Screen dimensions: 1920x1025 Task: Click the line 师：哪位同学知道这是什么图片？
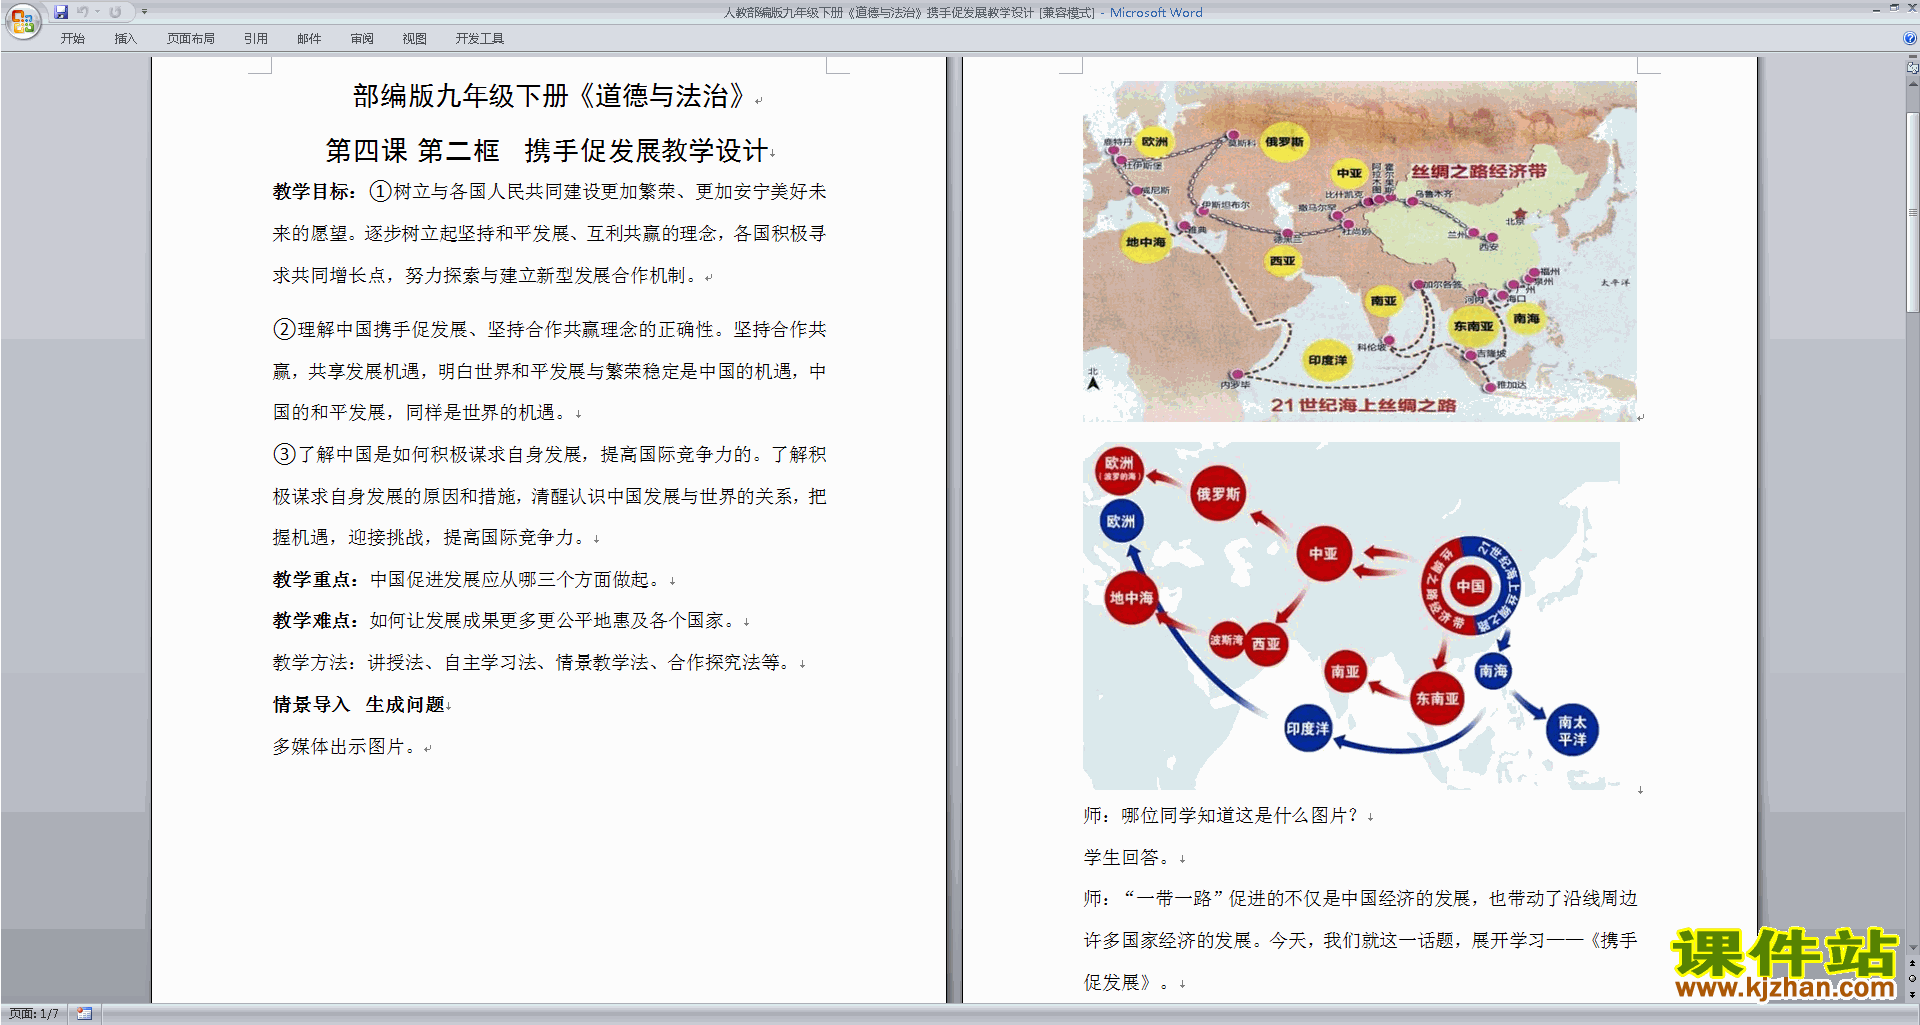point(1223,815)
